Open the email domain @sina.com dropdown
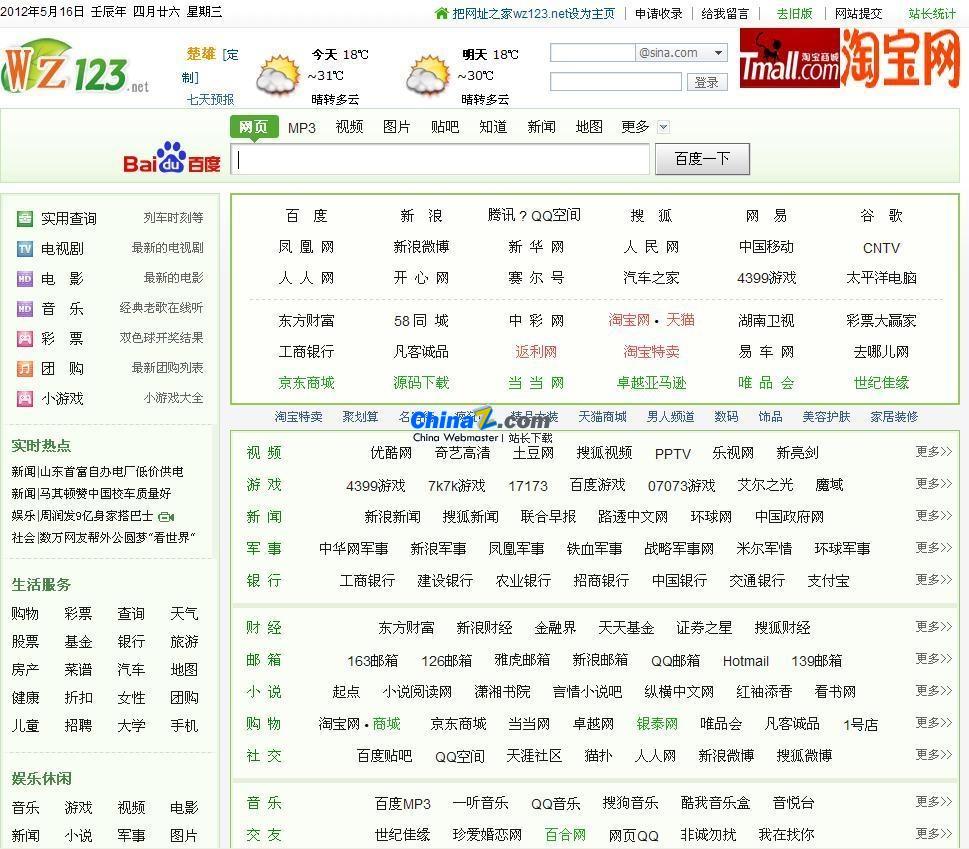The image size is (969, 849). (718, 53)
